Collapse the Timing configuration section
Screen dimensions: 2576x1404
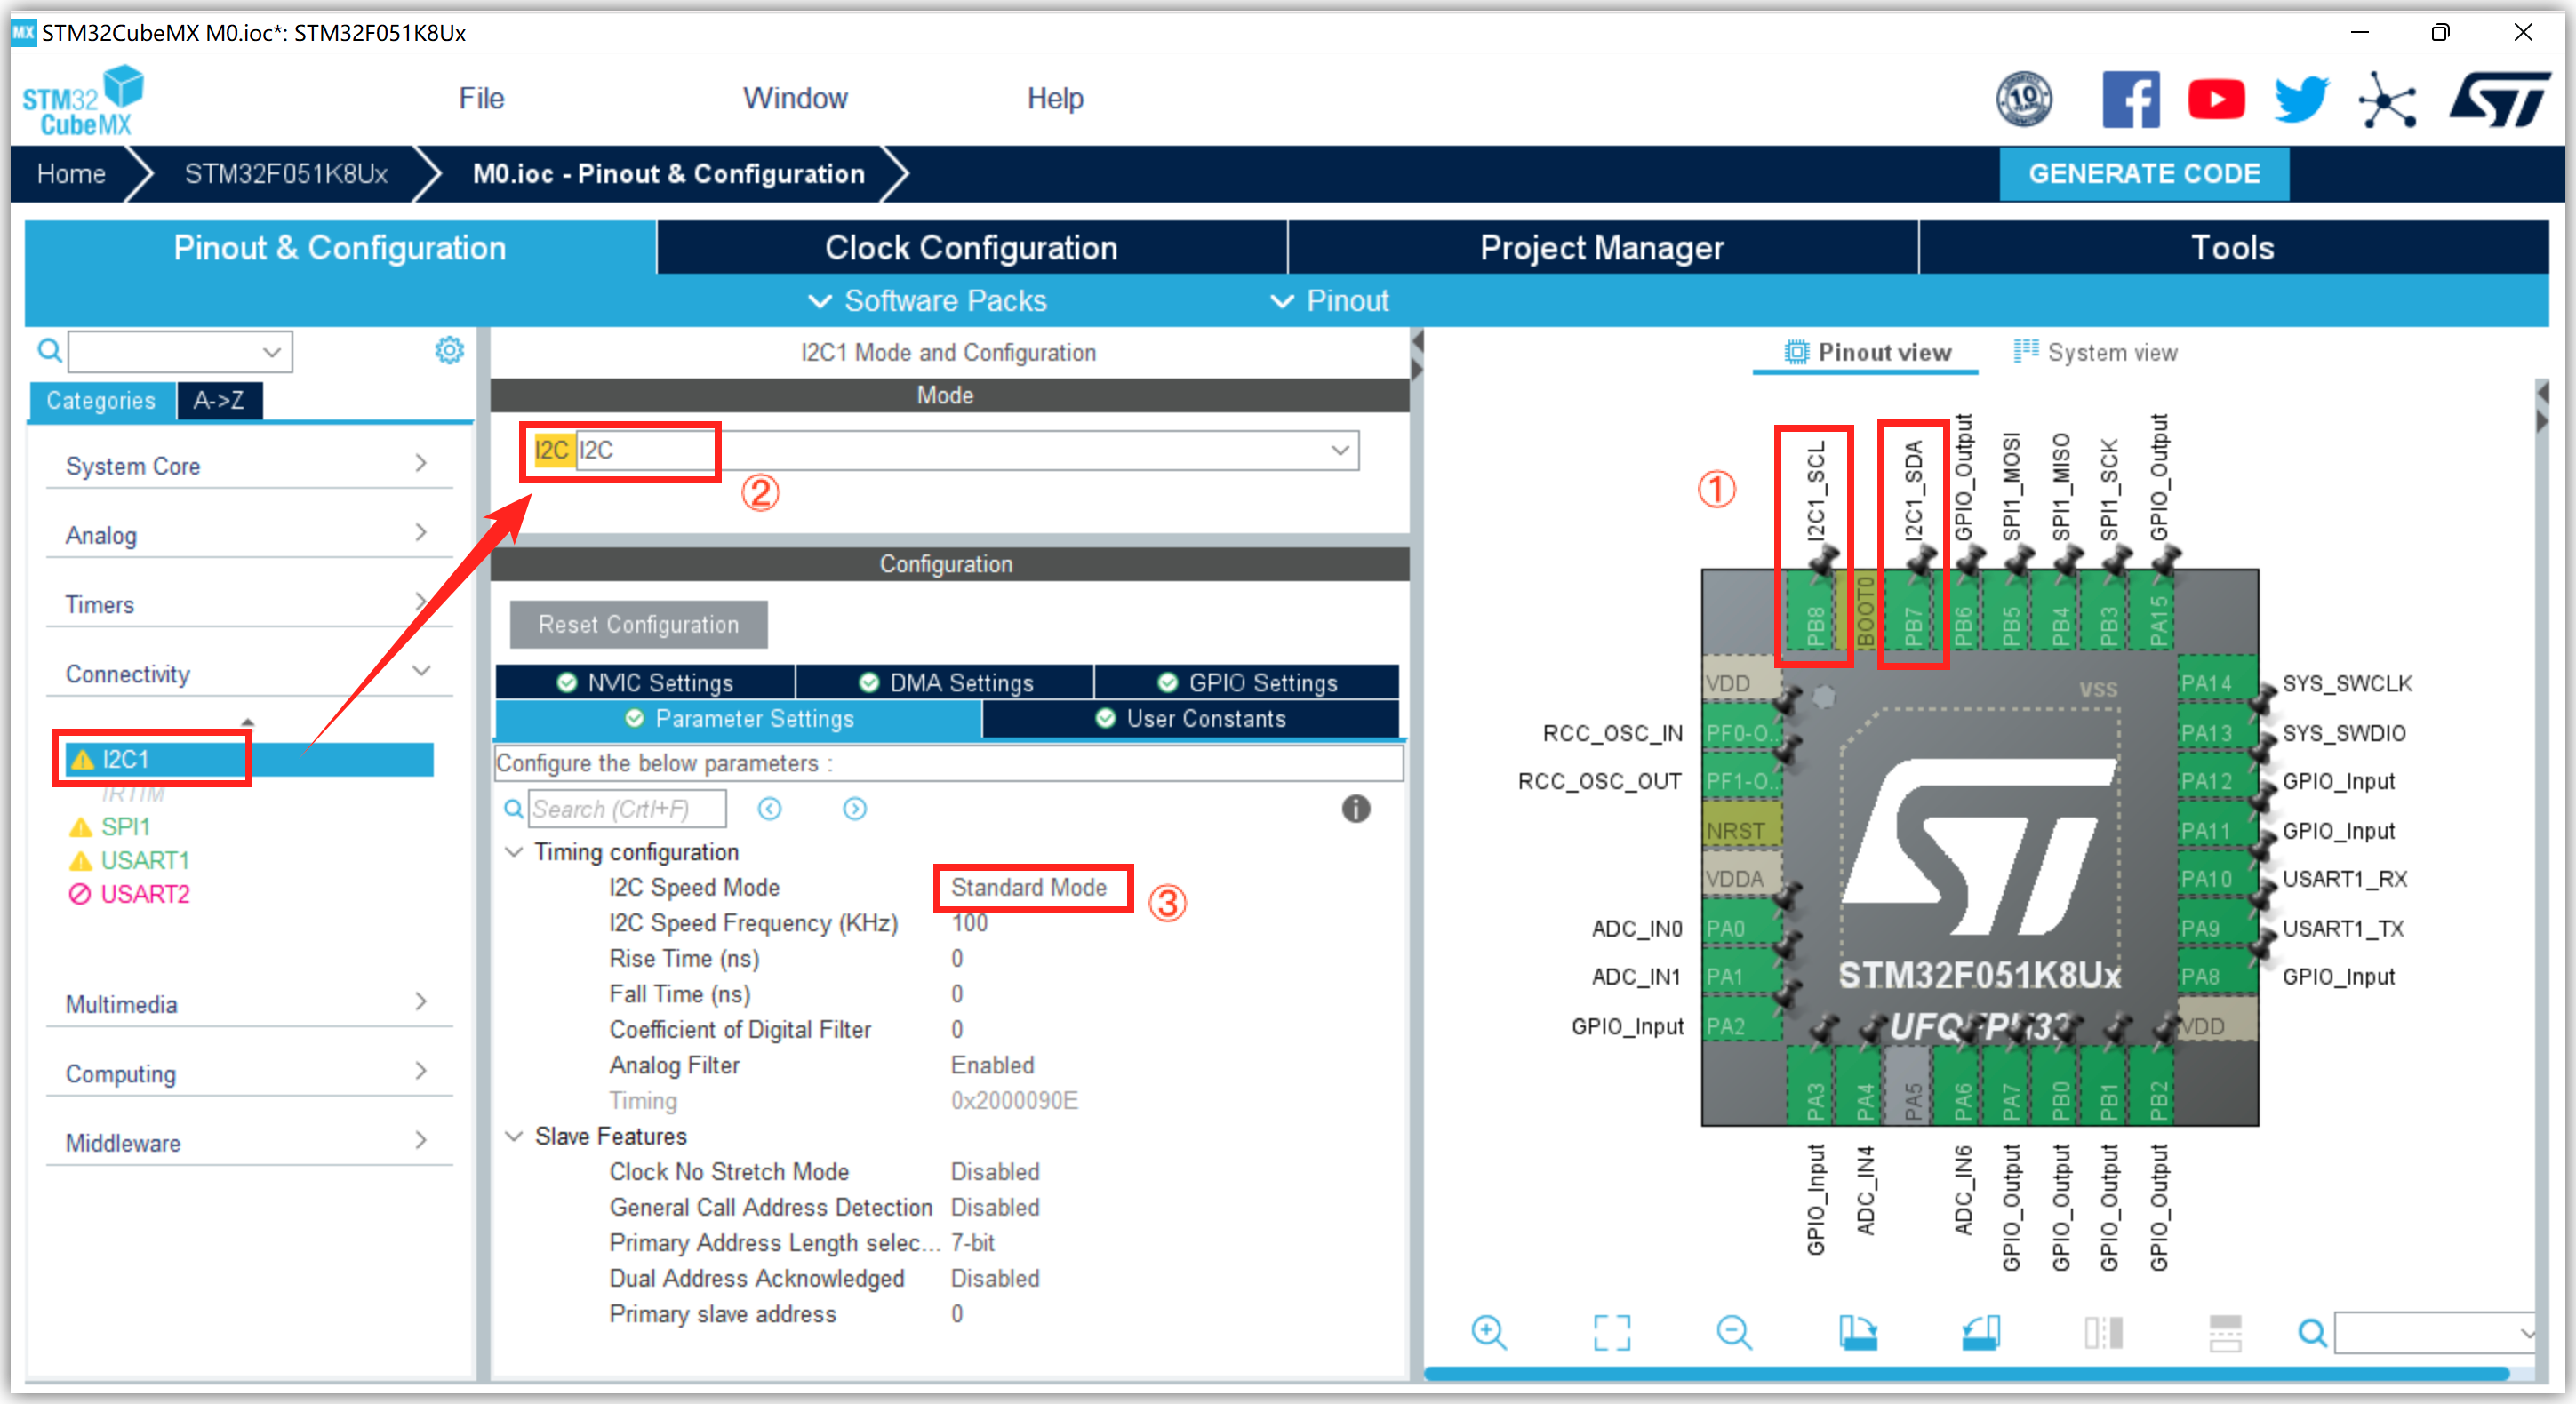click(x=514, y=852)
